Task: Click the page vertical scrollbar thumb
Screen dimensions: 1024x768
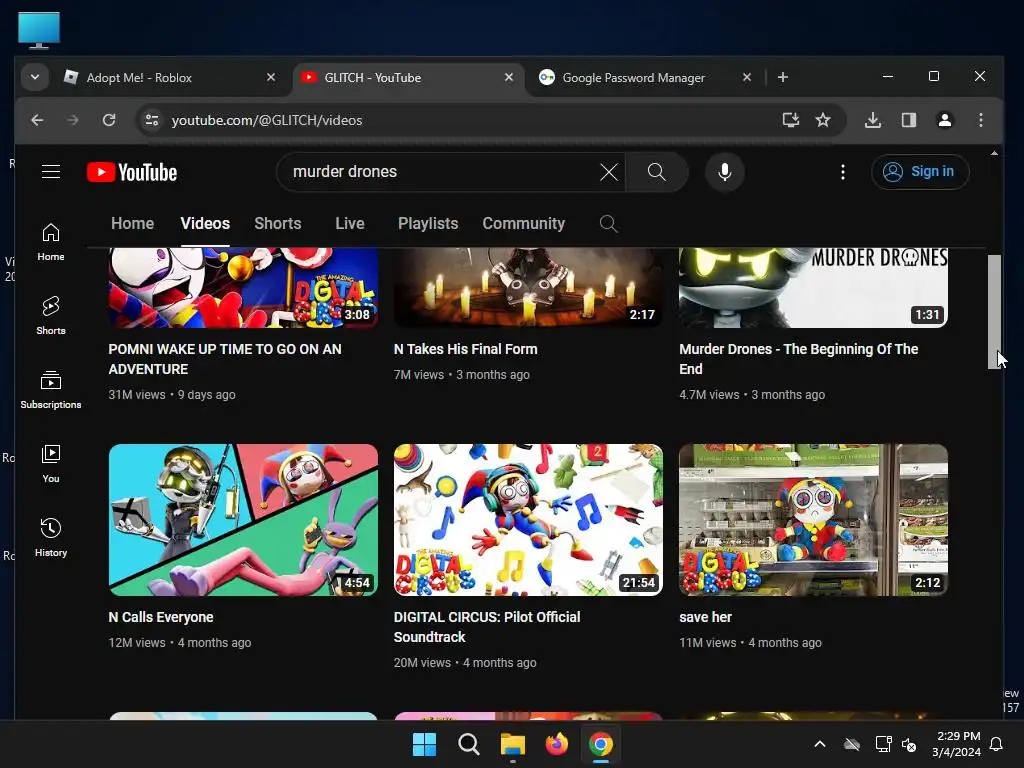Action: [x=994, y=312]
